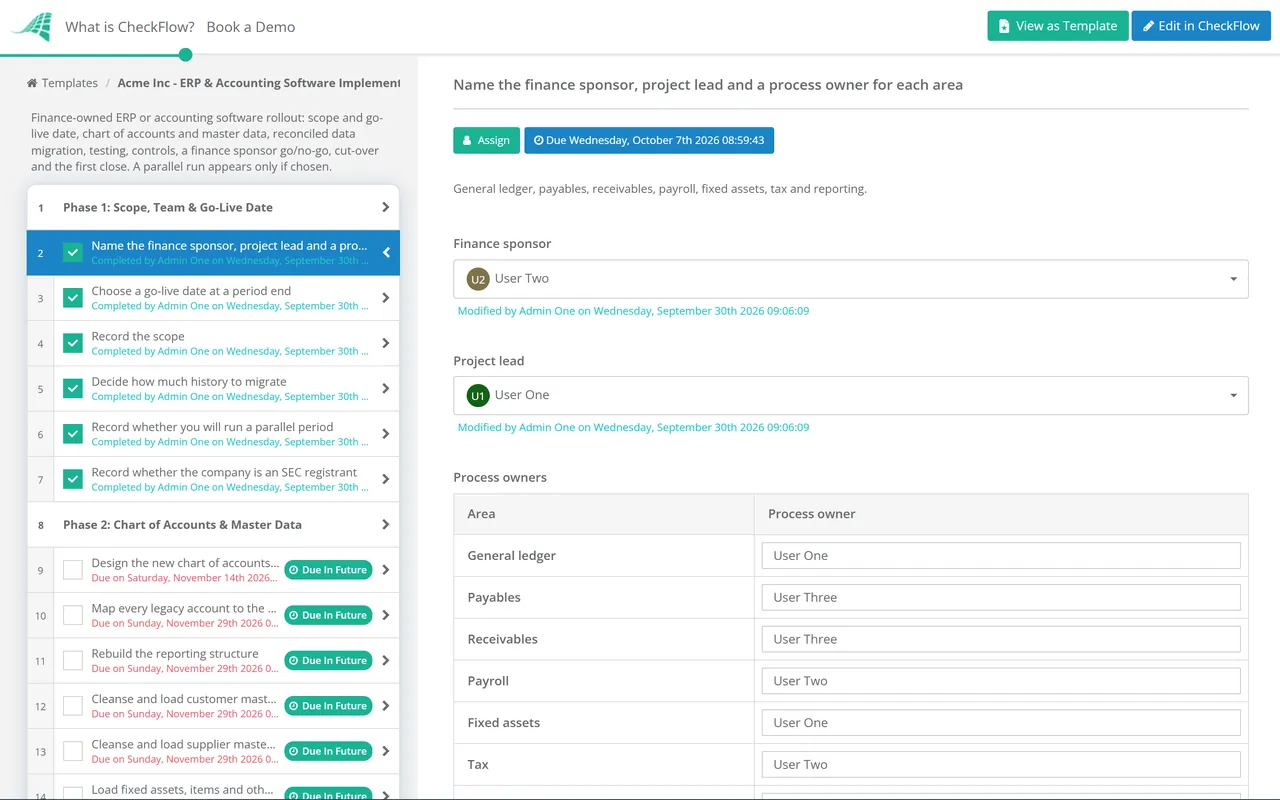Click Due In Future badge on step 9
Image resolution: width=1280 pixels, height=800 pixels.
coord(328,570)
